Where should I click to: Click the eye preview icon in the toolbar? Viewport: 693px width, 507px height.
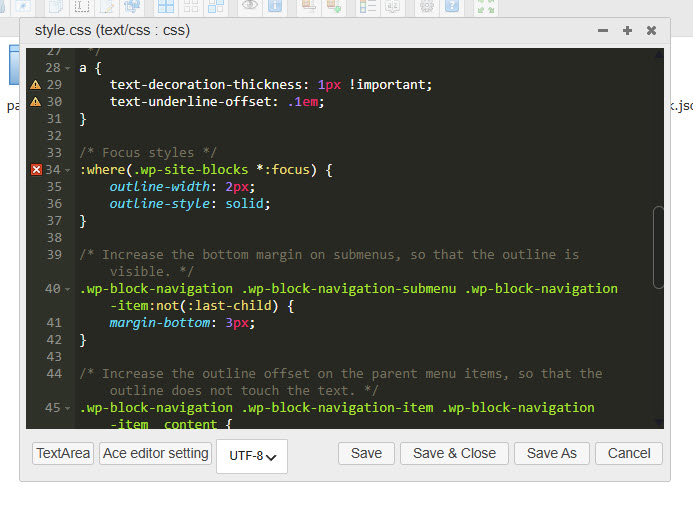(x=250, y=6)
